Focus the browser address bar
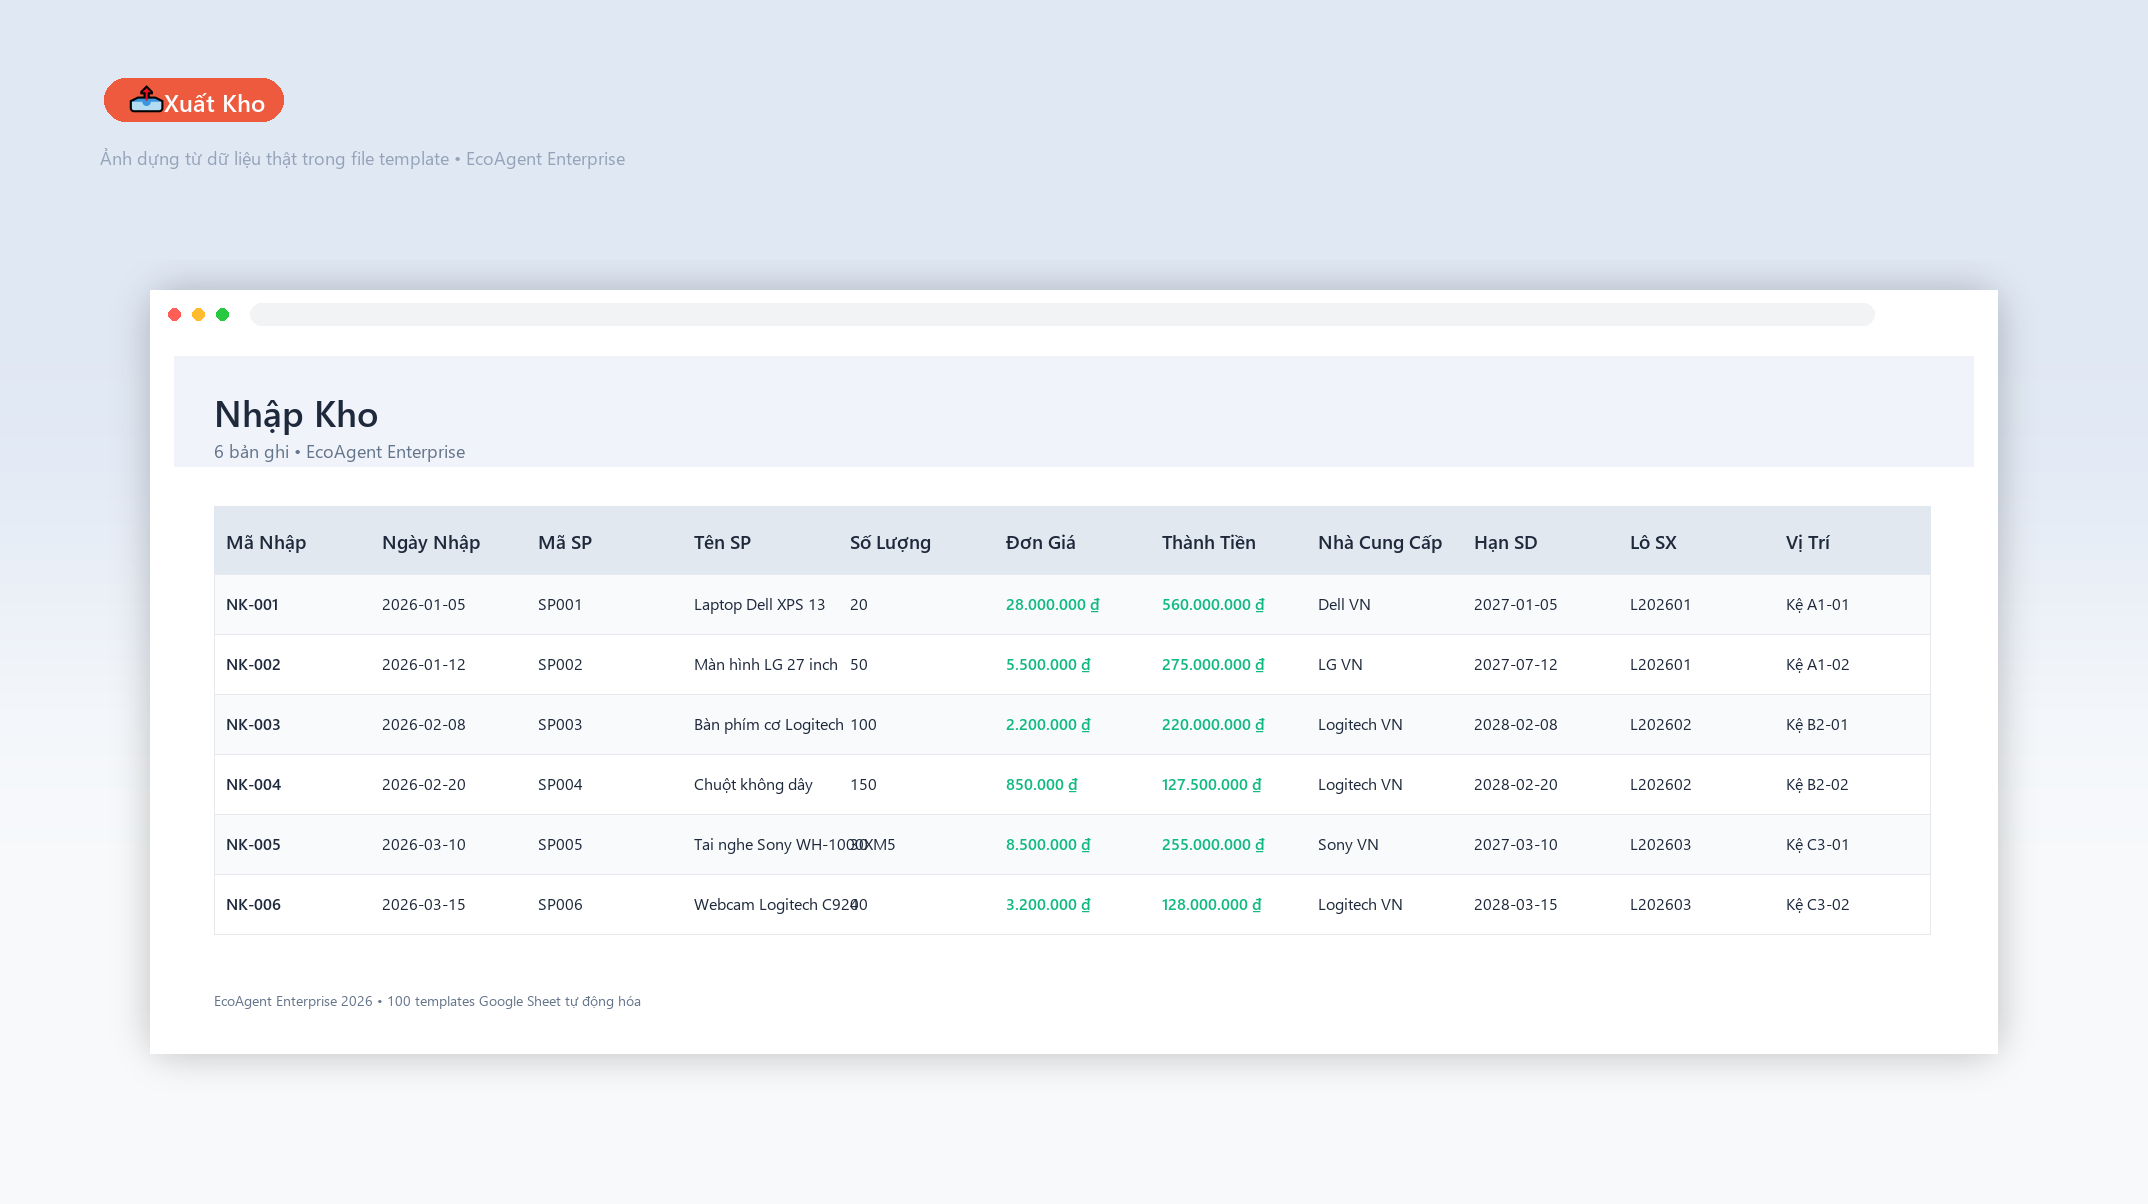The width and height of the screenshot is (2148, 1204). 1062,315
